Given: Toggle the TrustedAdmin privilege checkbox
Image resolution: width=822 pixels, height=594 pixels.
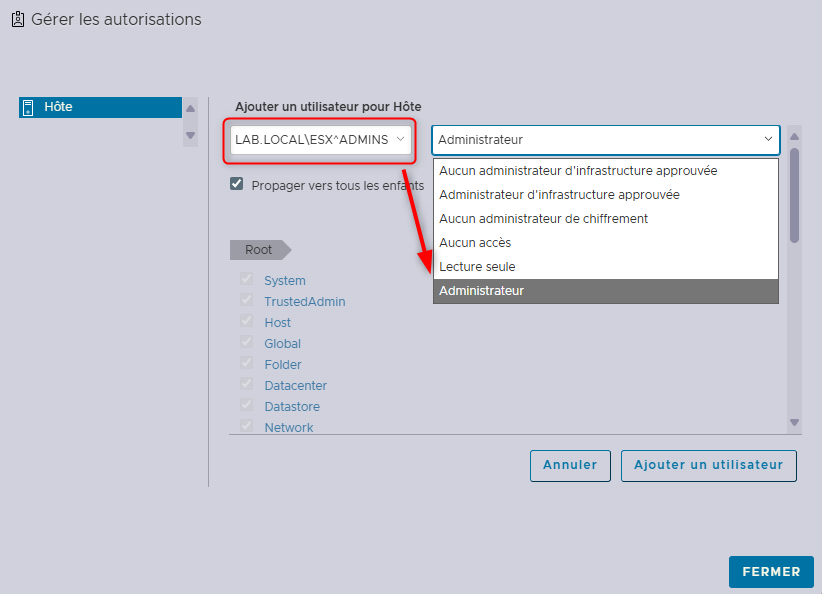Looking at the screenshot, I should 246,301.
